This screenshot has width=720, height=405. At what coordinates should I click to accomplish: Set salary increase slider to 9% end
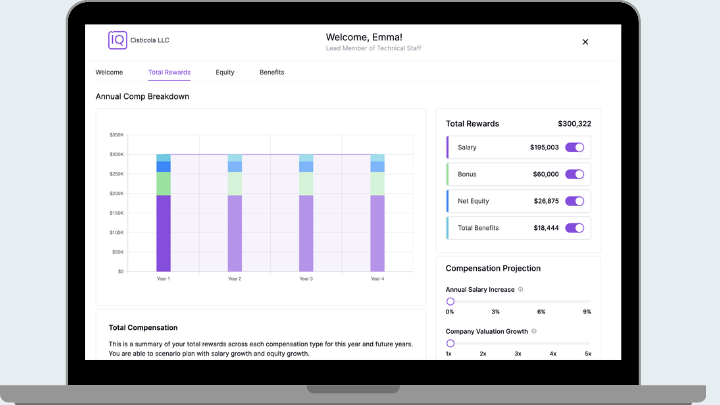pyautogui.click(x=588, y=301)
